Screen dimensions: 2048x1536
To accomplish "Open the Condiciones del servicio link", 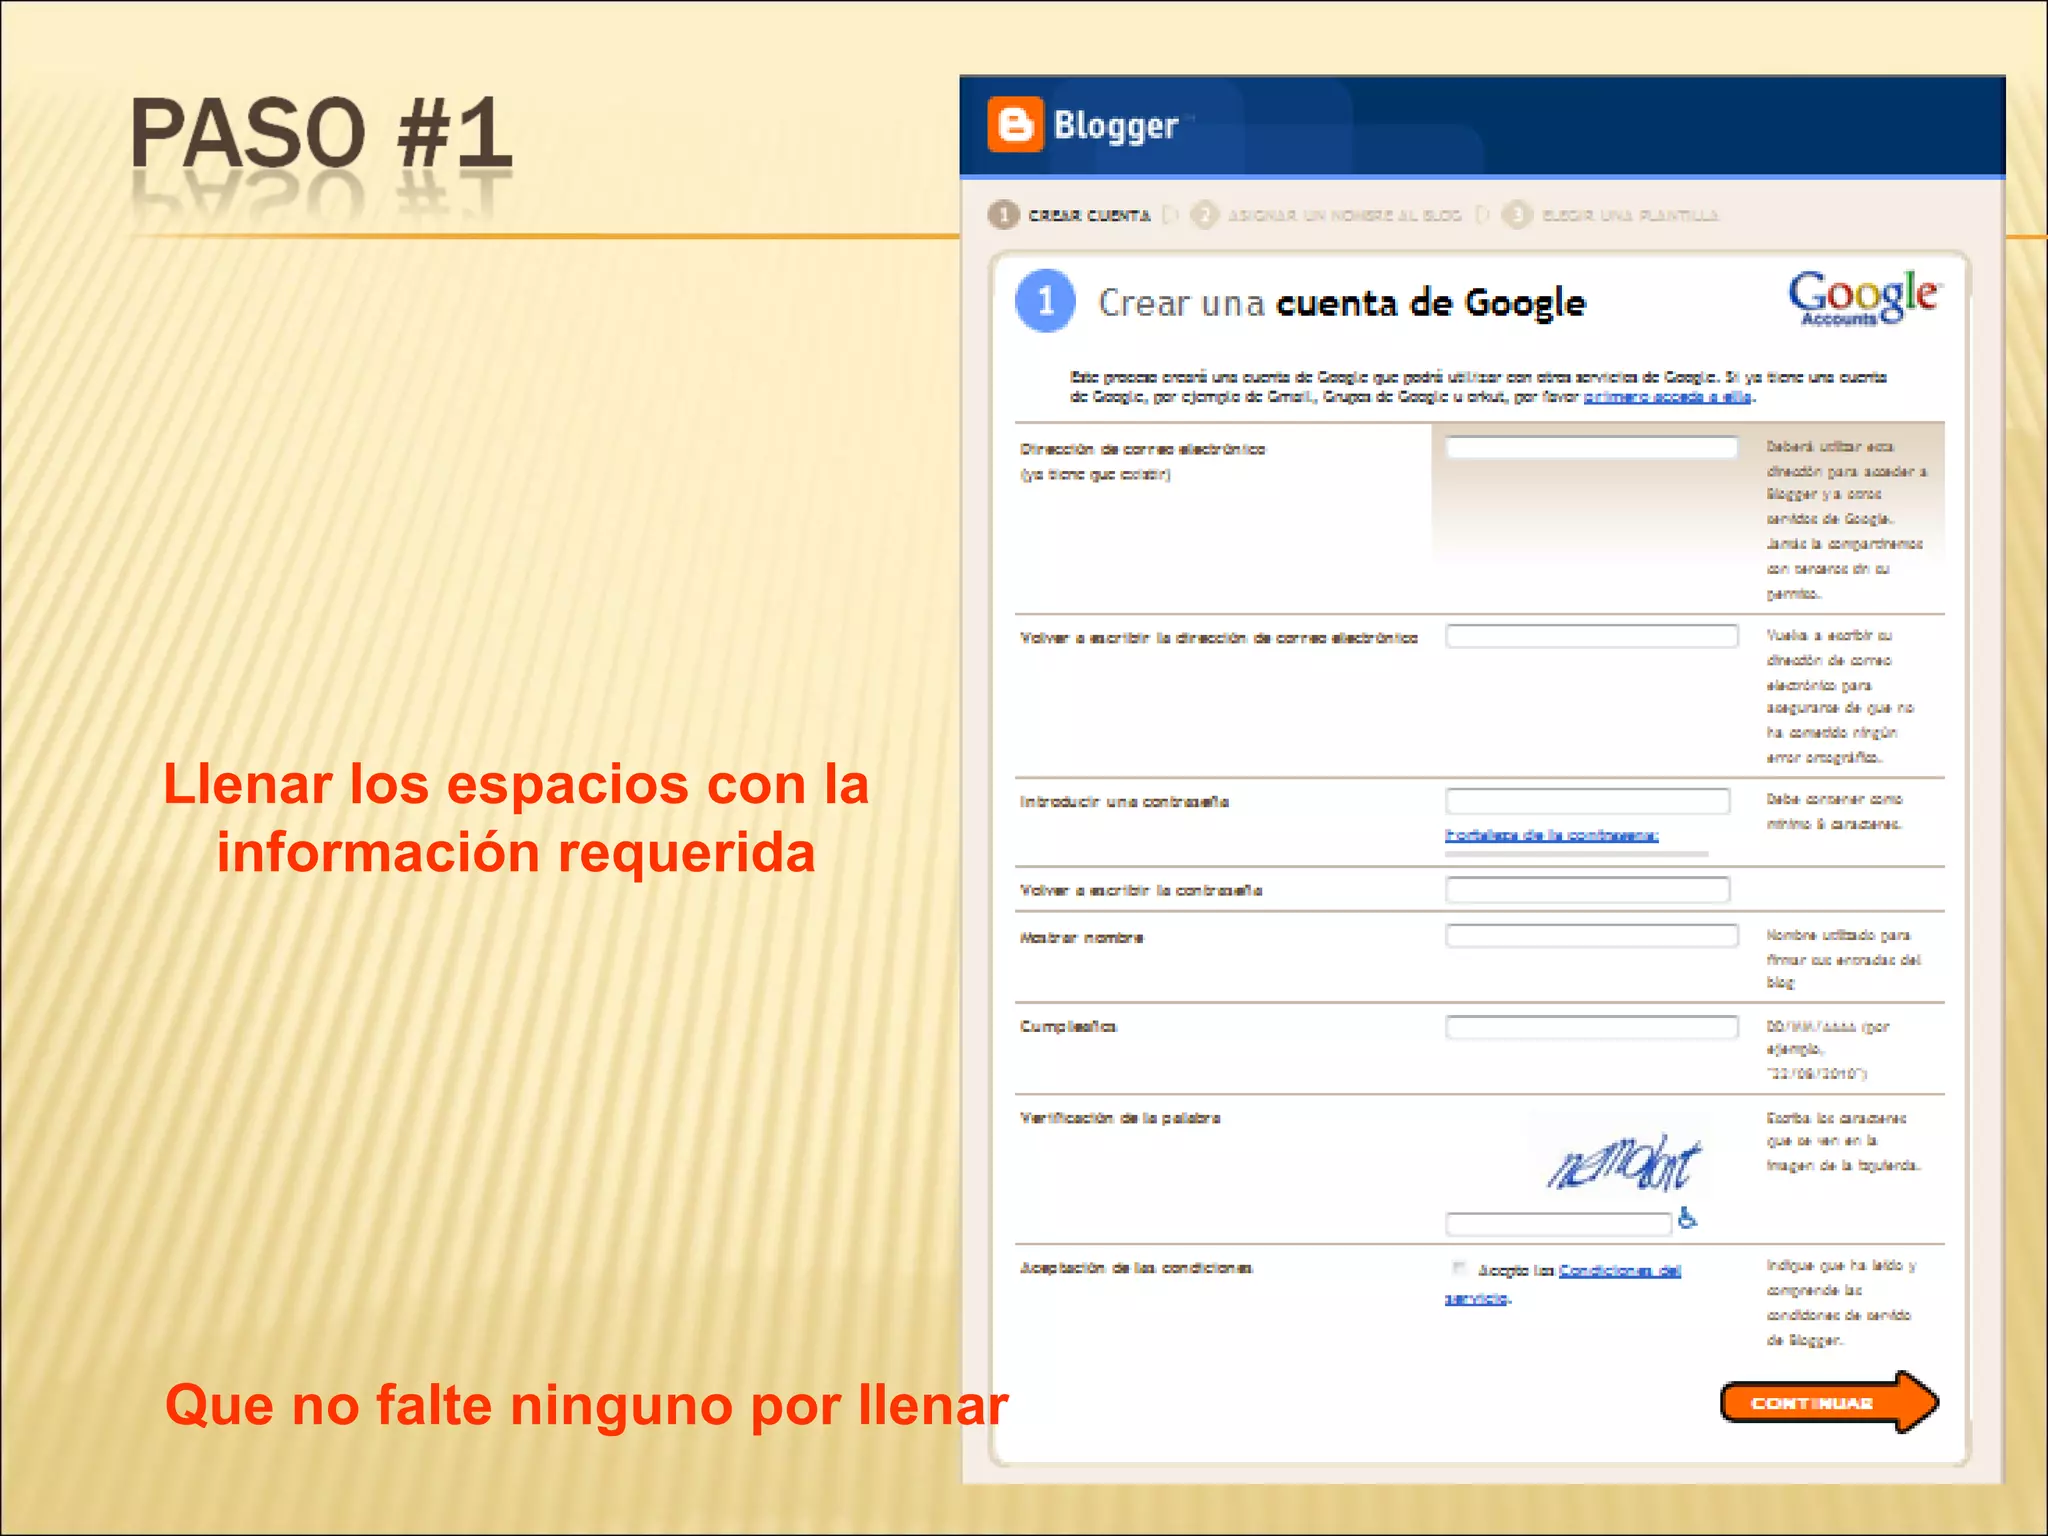I will (x=1619, y=1271).
